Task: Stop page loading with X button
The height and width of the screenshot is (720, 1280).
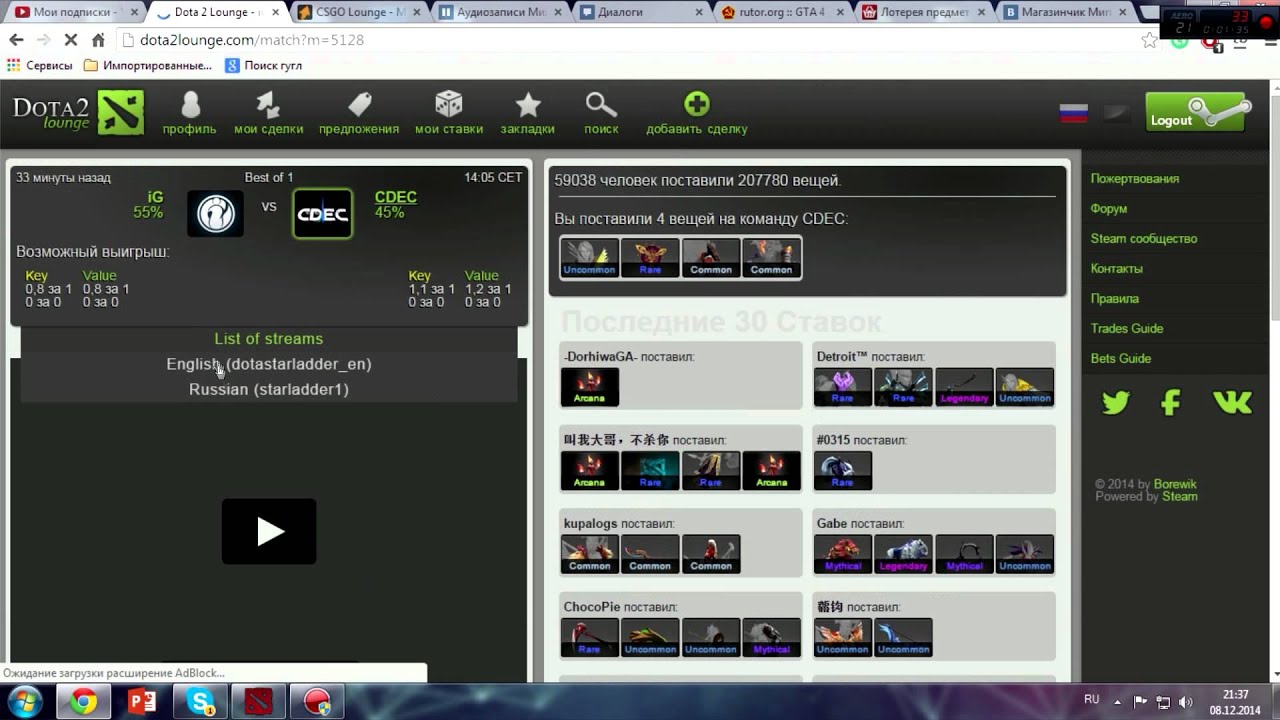Action: [x=70, y=40]
